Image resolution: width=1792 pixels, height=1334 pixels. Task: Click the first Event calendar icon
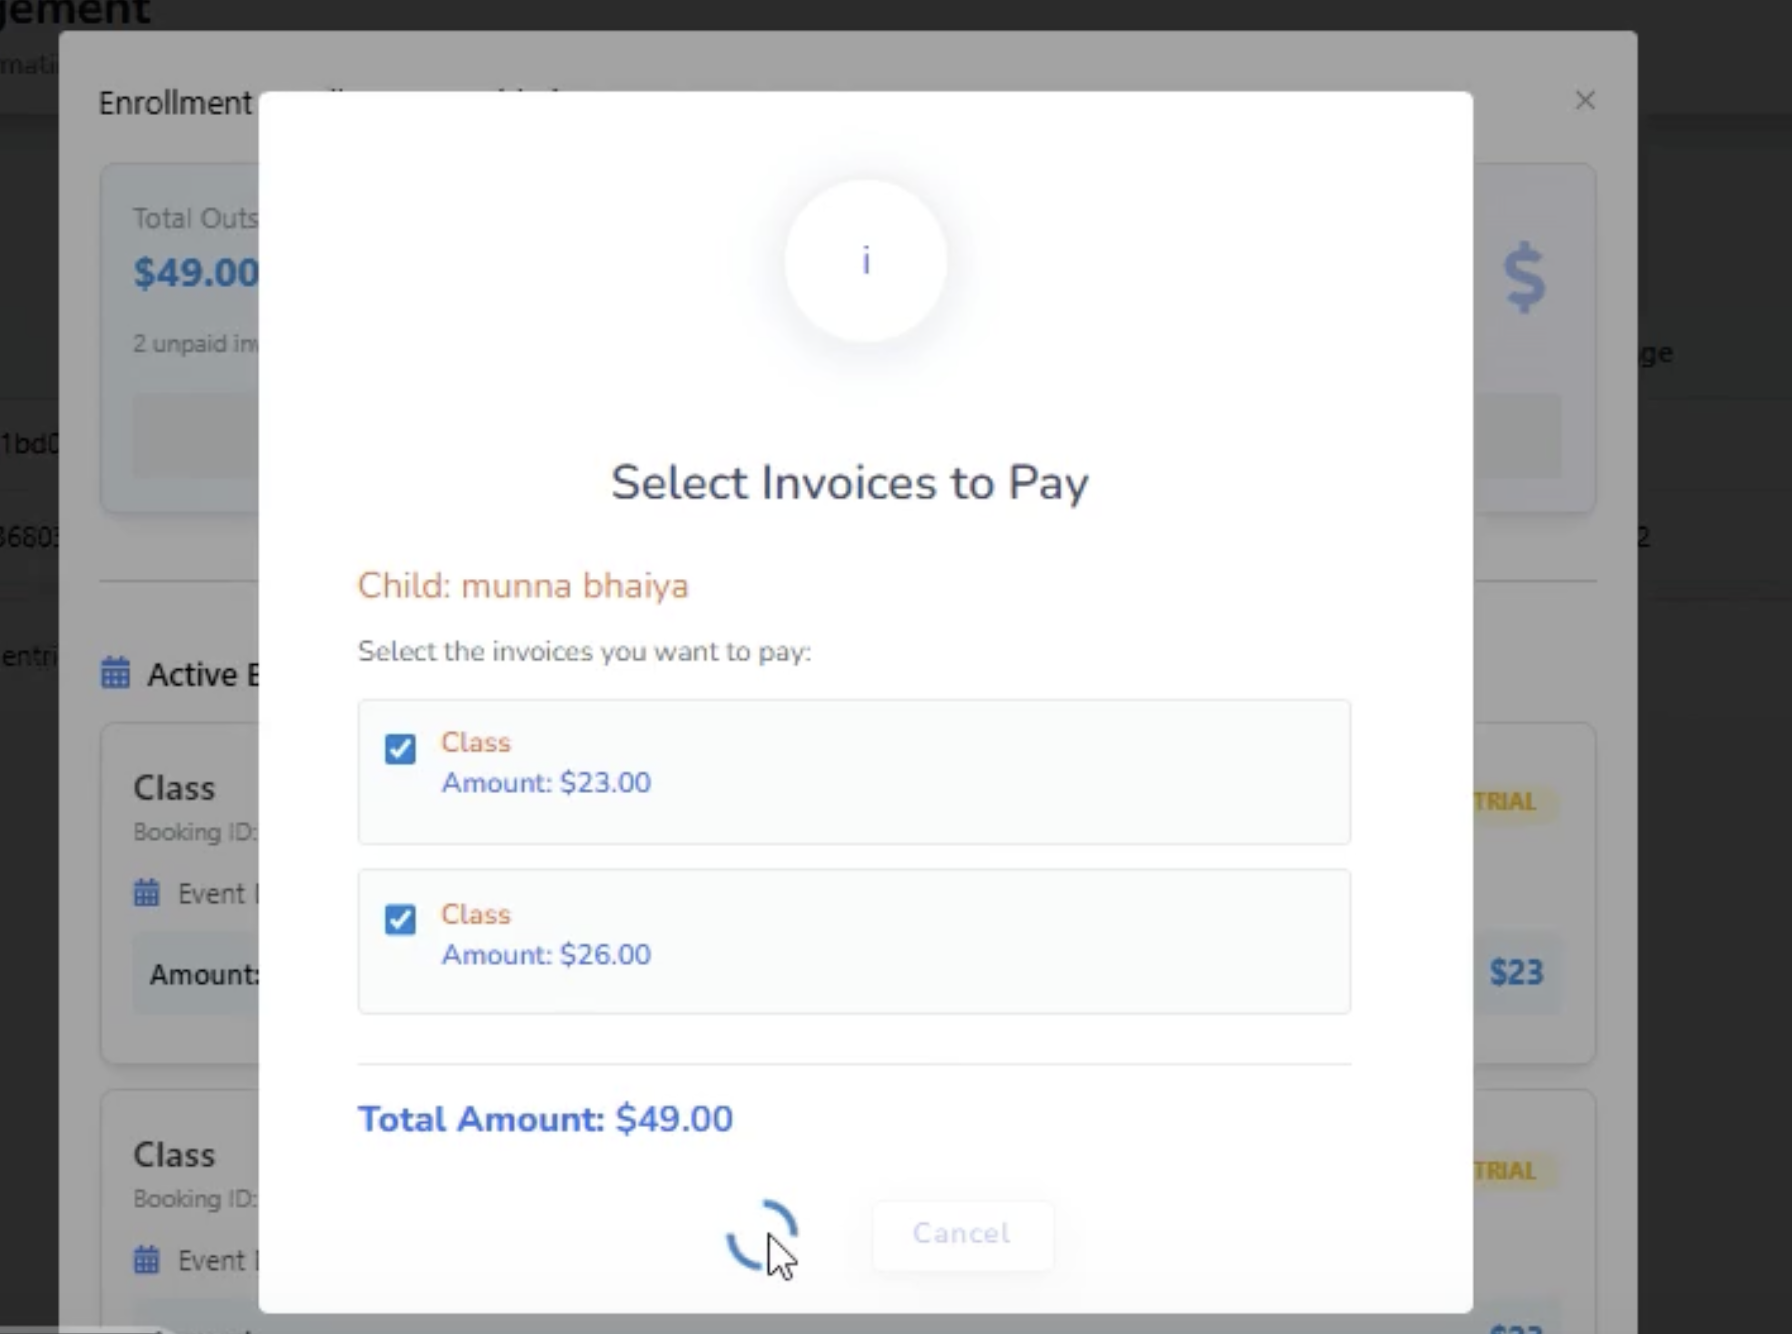coord(147,892)
